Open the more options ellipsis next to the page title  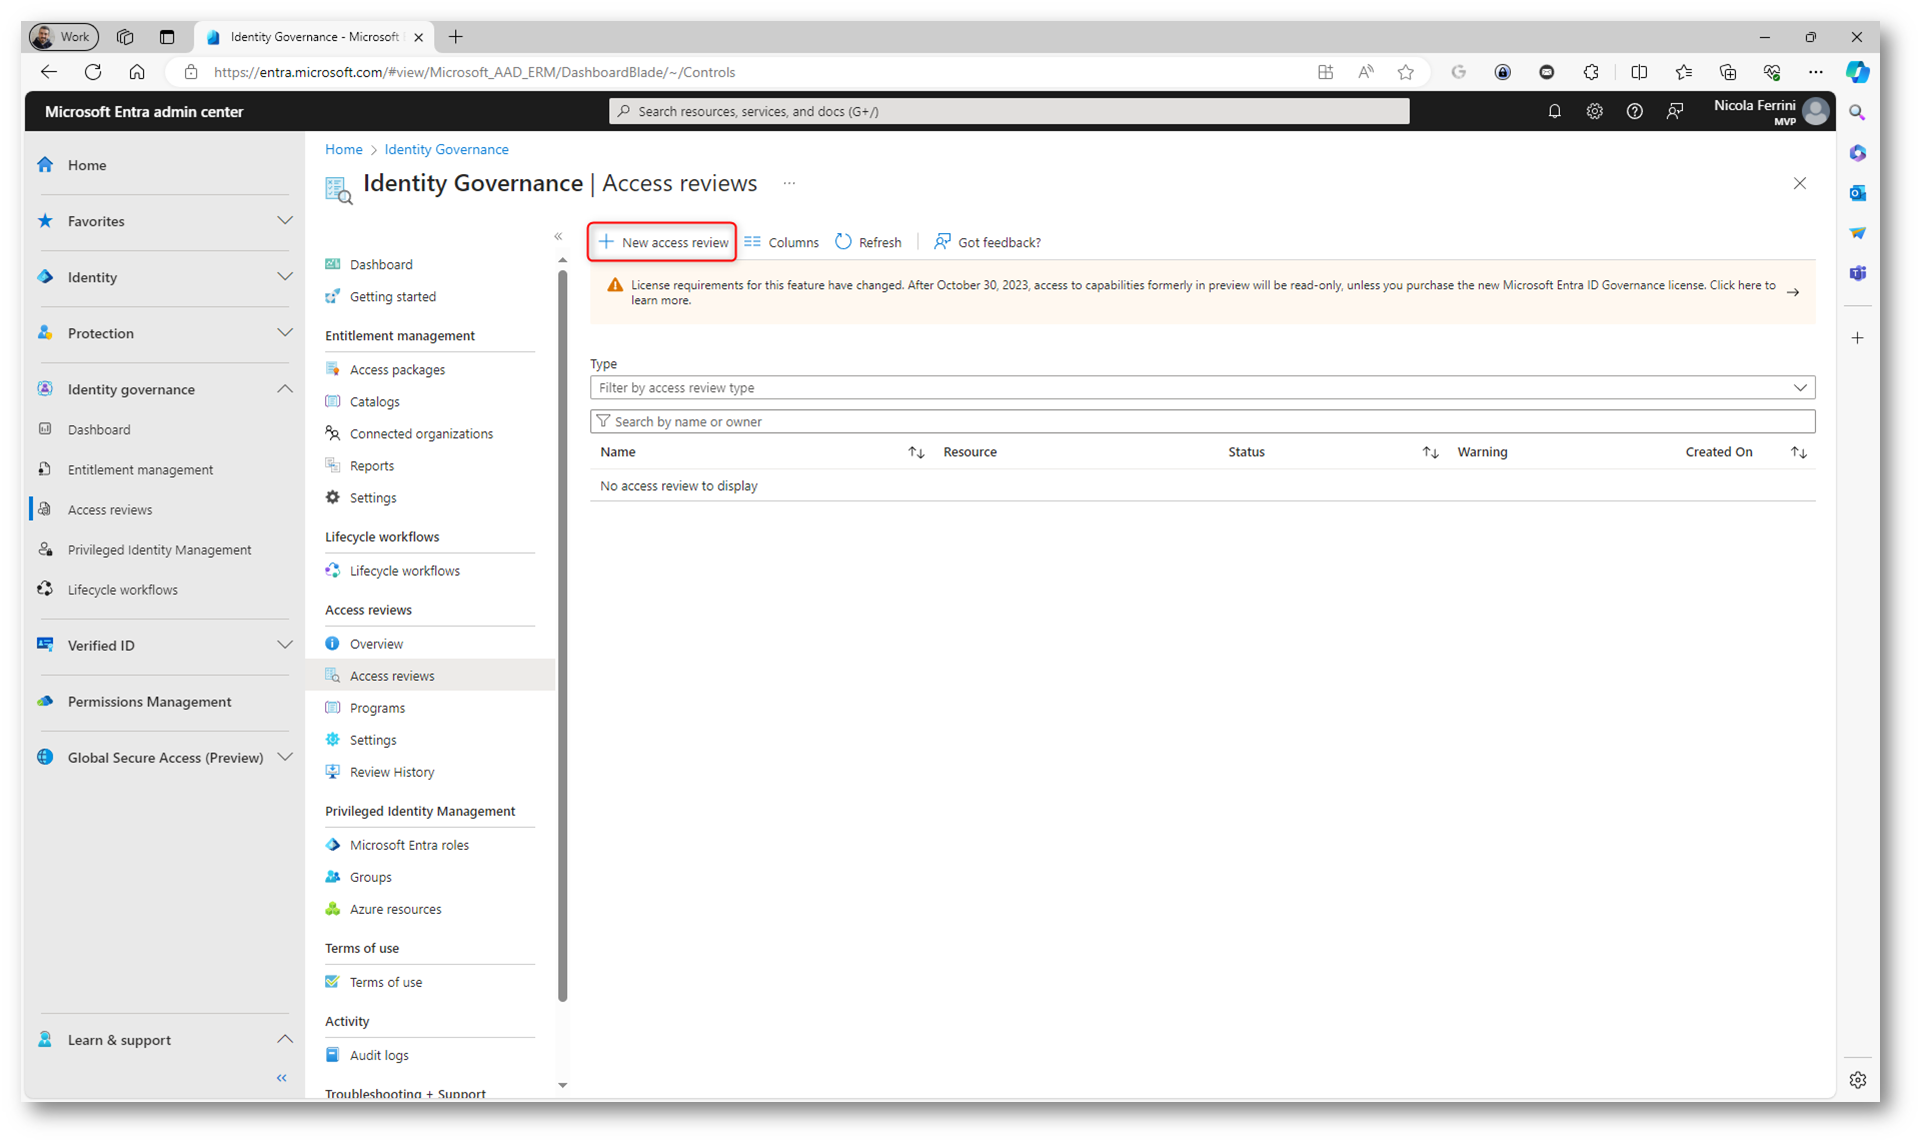tap(789, 183)
